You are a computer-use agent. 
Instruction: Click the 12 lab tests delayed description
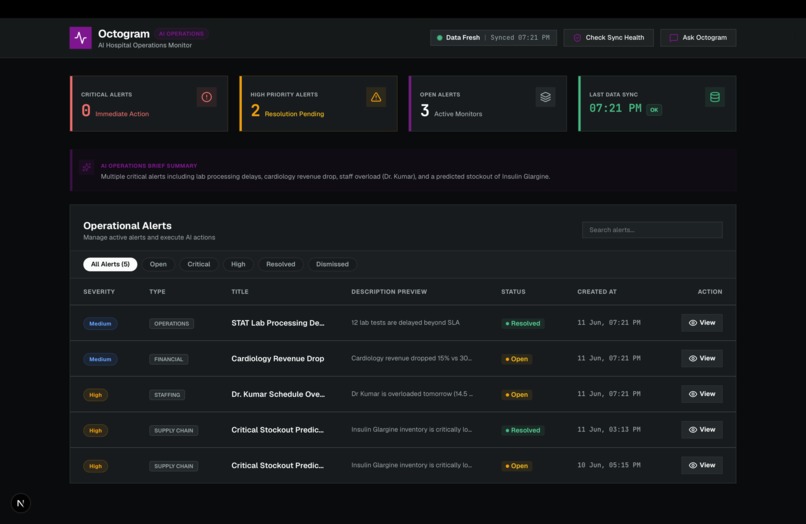tap(406, 322)
